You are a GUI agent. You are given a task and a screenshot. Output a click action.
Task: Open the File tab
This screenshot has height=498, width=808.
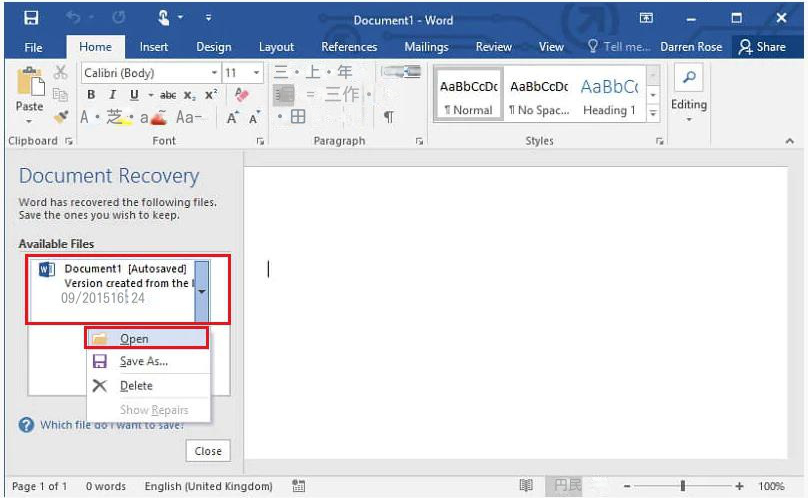tap(33, 47)
